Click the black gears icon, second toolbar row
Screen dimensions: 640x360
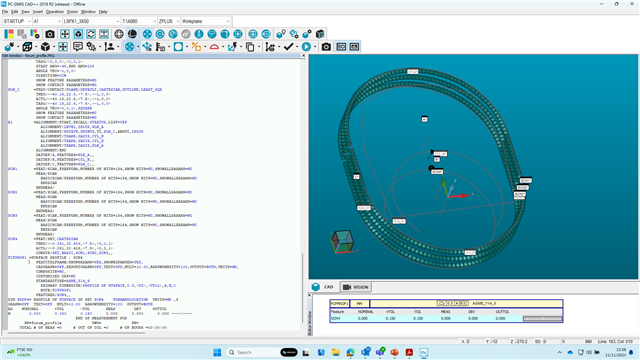click(x=91, y=47)
